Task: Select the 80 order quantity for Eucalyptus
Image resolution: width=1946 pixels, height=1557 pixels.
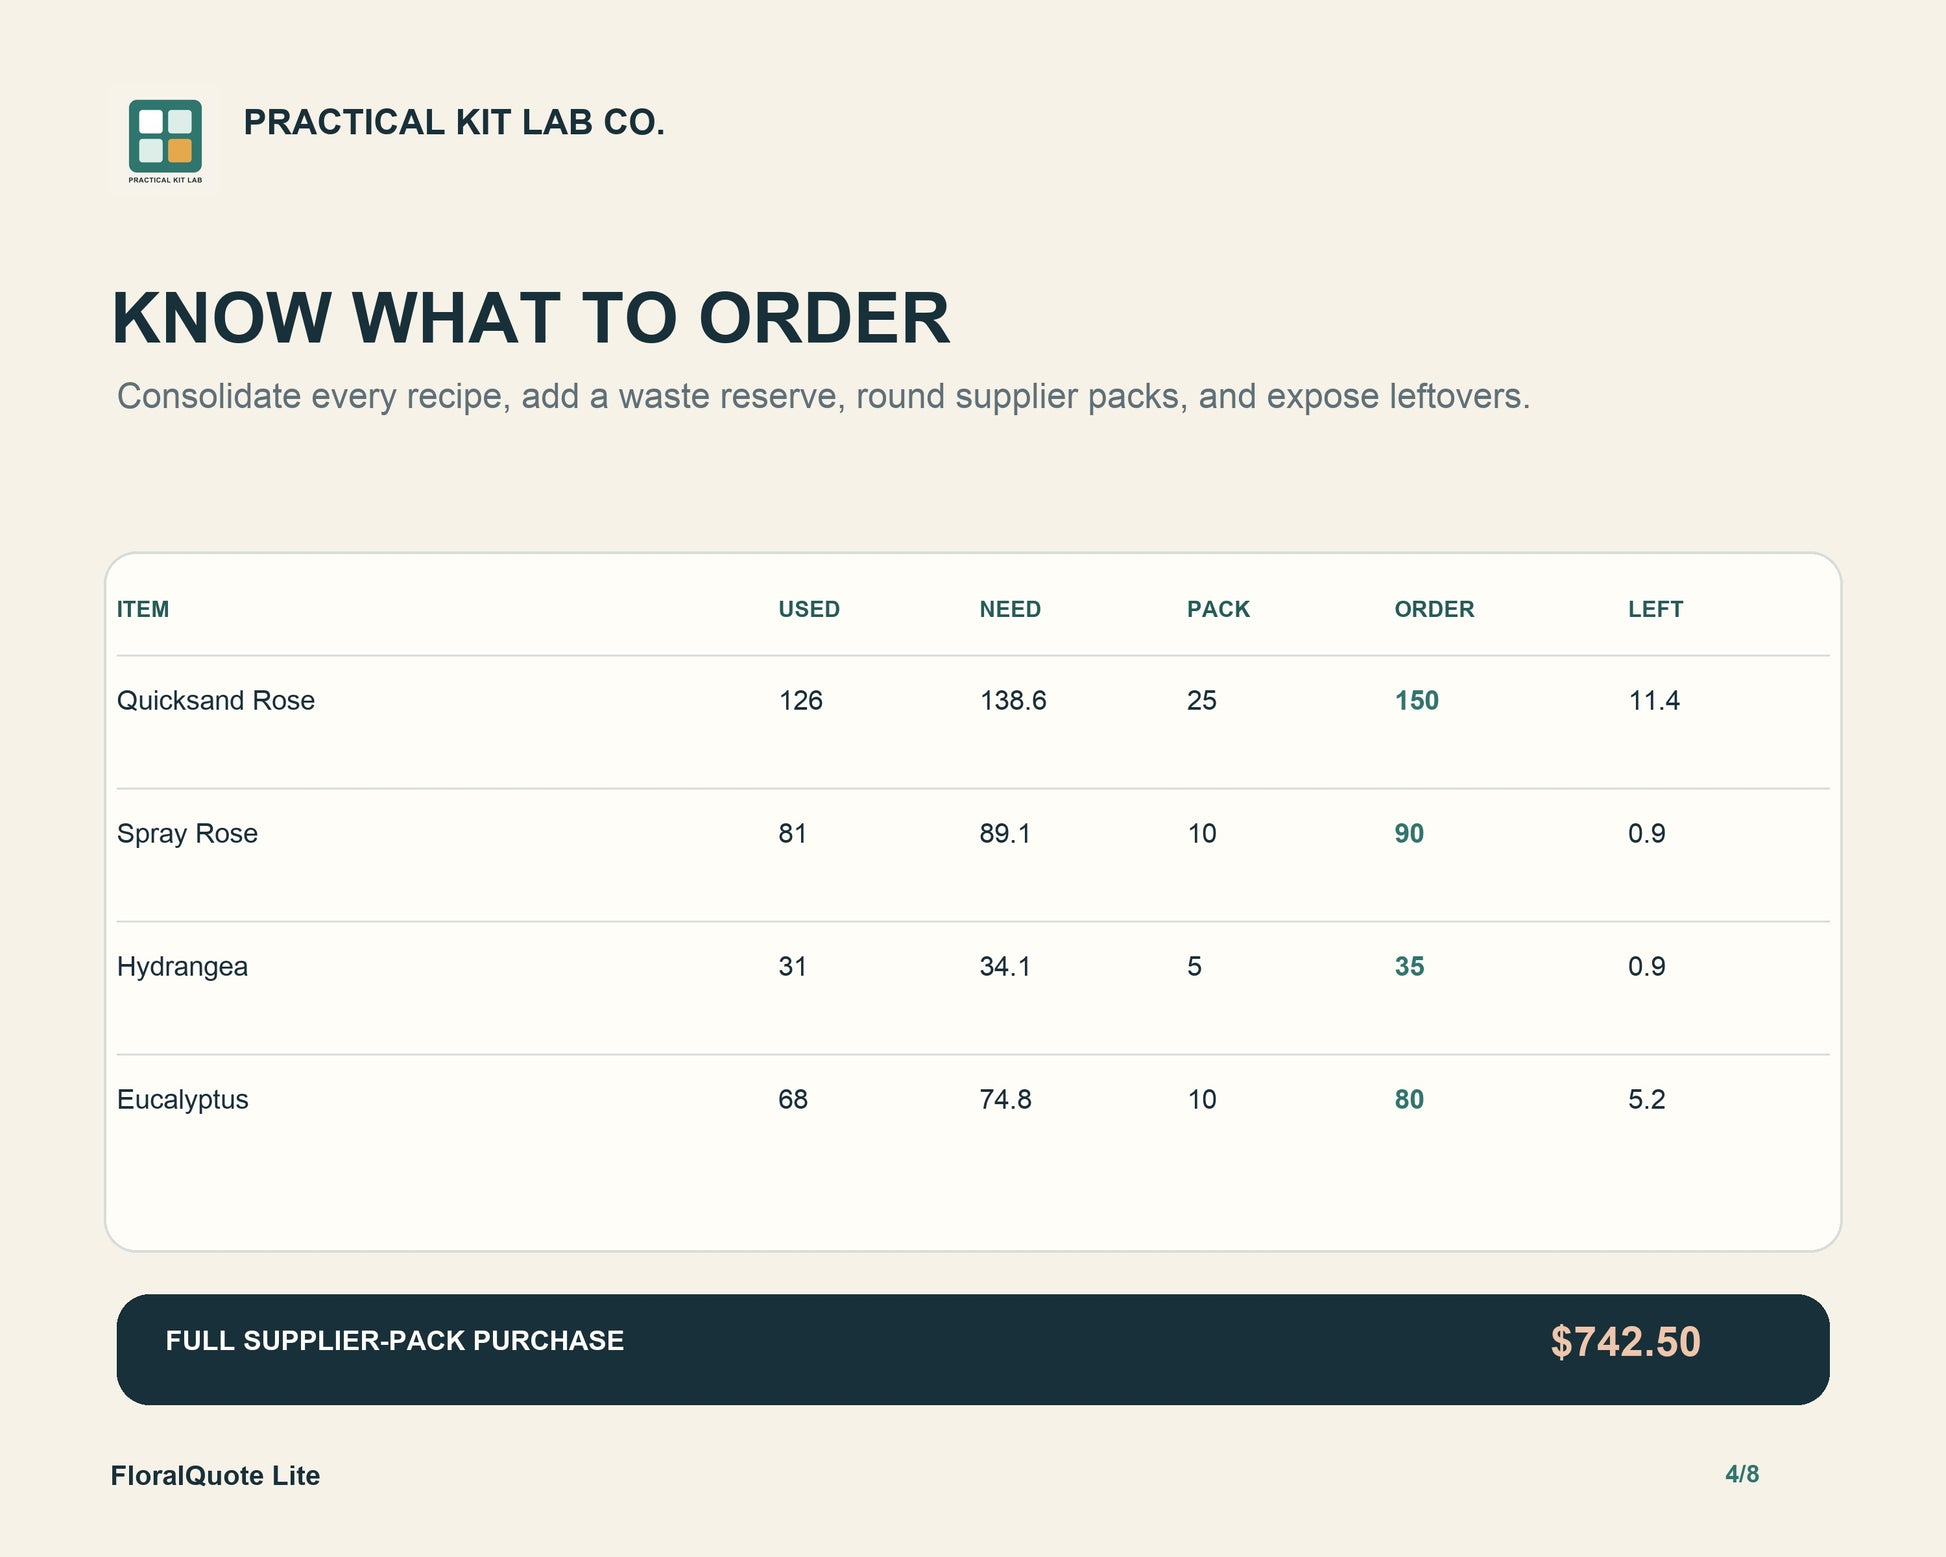Action: pos(1409,1099)
